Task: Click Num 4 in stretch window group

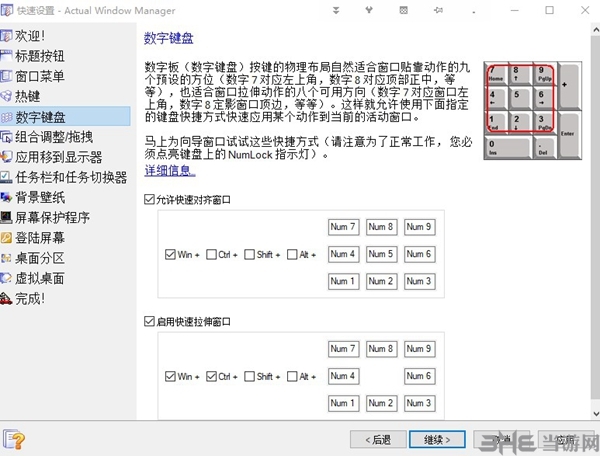Action: (343, 376)
